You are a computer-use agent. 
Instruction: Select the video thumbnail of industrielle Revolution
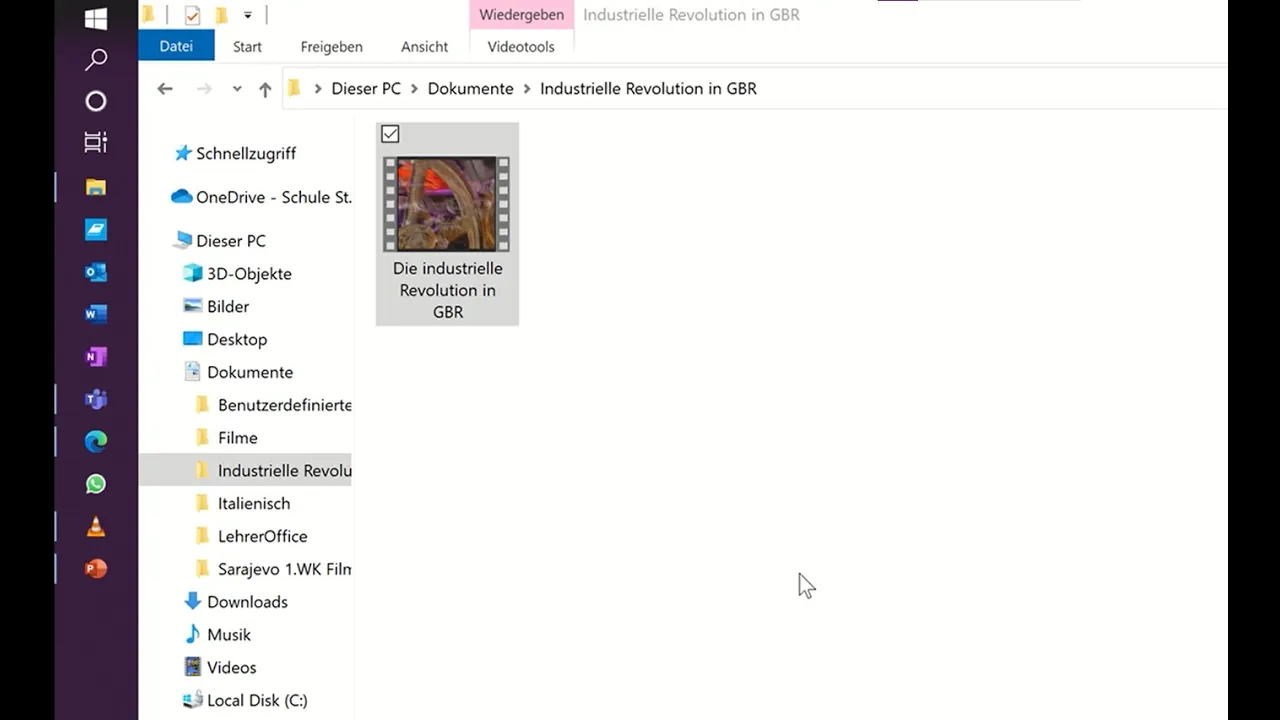447,204
